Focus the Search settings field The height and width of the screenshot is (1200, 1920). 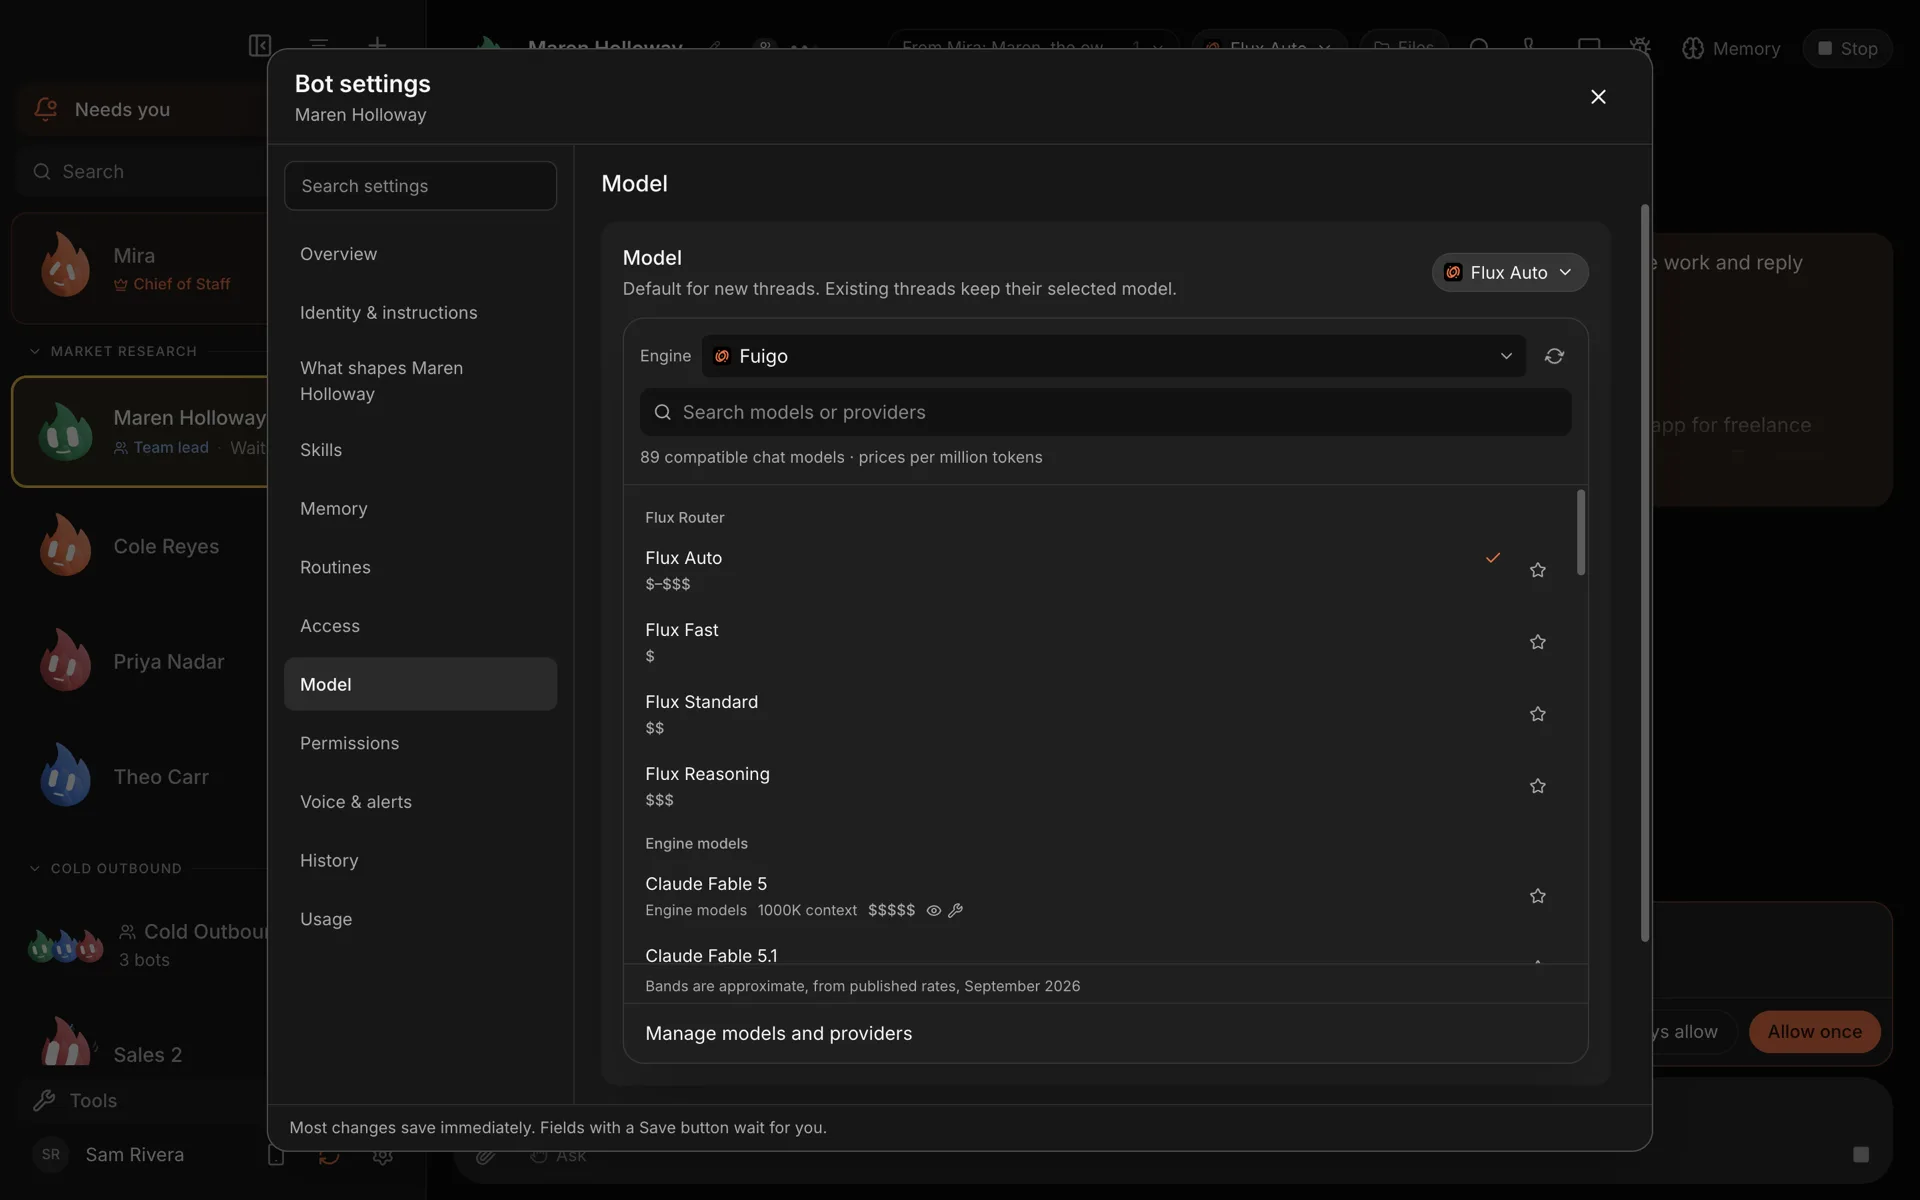(420, 186)
